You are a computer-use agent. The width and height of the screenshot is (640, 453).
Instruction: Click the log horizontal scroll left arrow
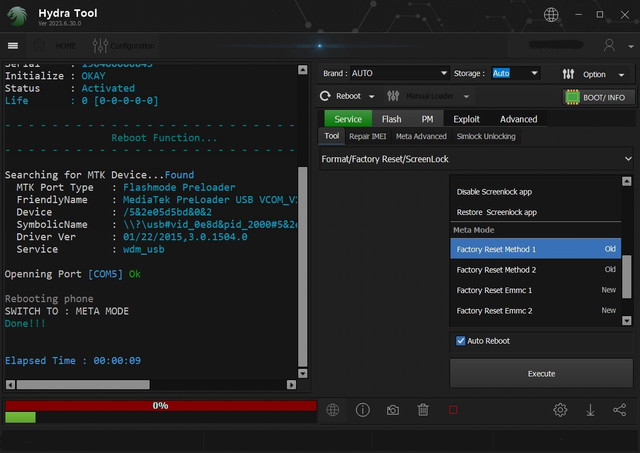11,384
